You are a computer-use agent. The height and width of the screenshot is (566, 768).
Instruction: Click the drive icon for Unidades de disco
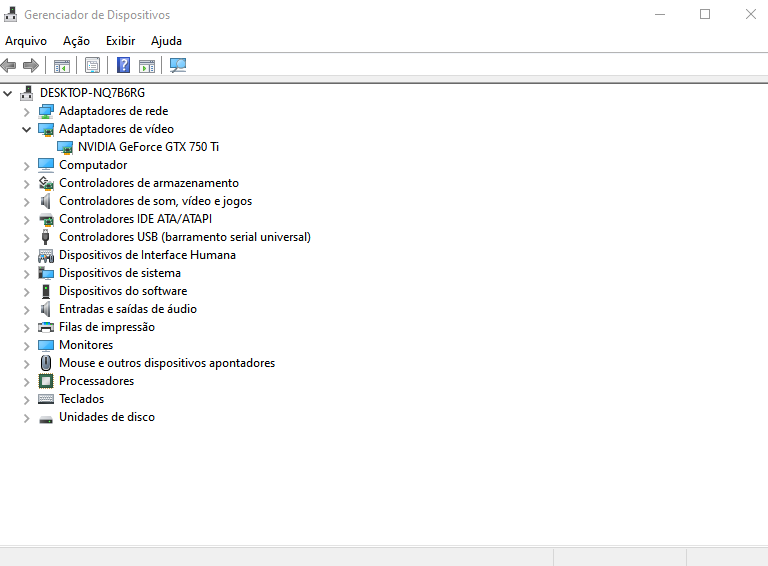46,419
